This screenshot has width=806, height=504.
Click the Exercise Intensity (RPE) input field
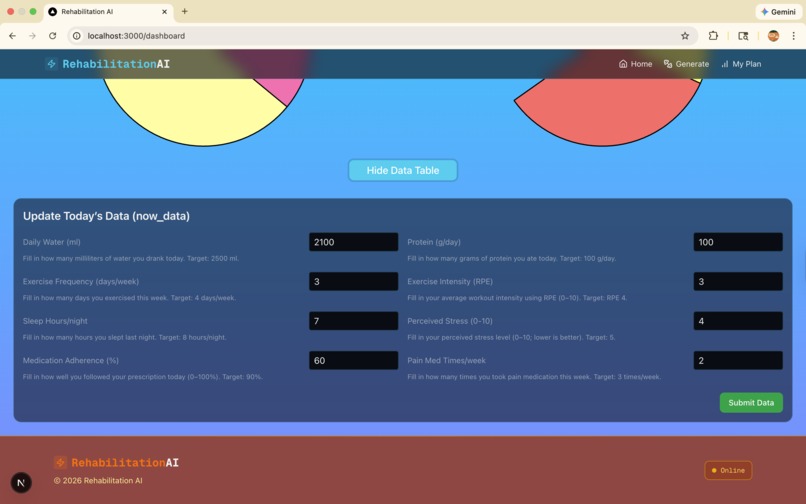pos(738,281)
